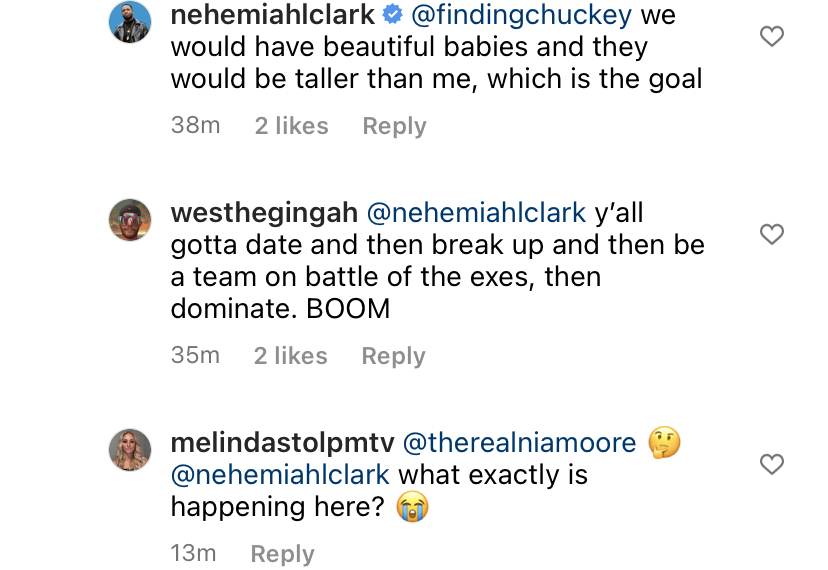Click the verified badge next to nehemiahlclark
This screenshot has height=570, width=828.
click(x=392, y=15)
